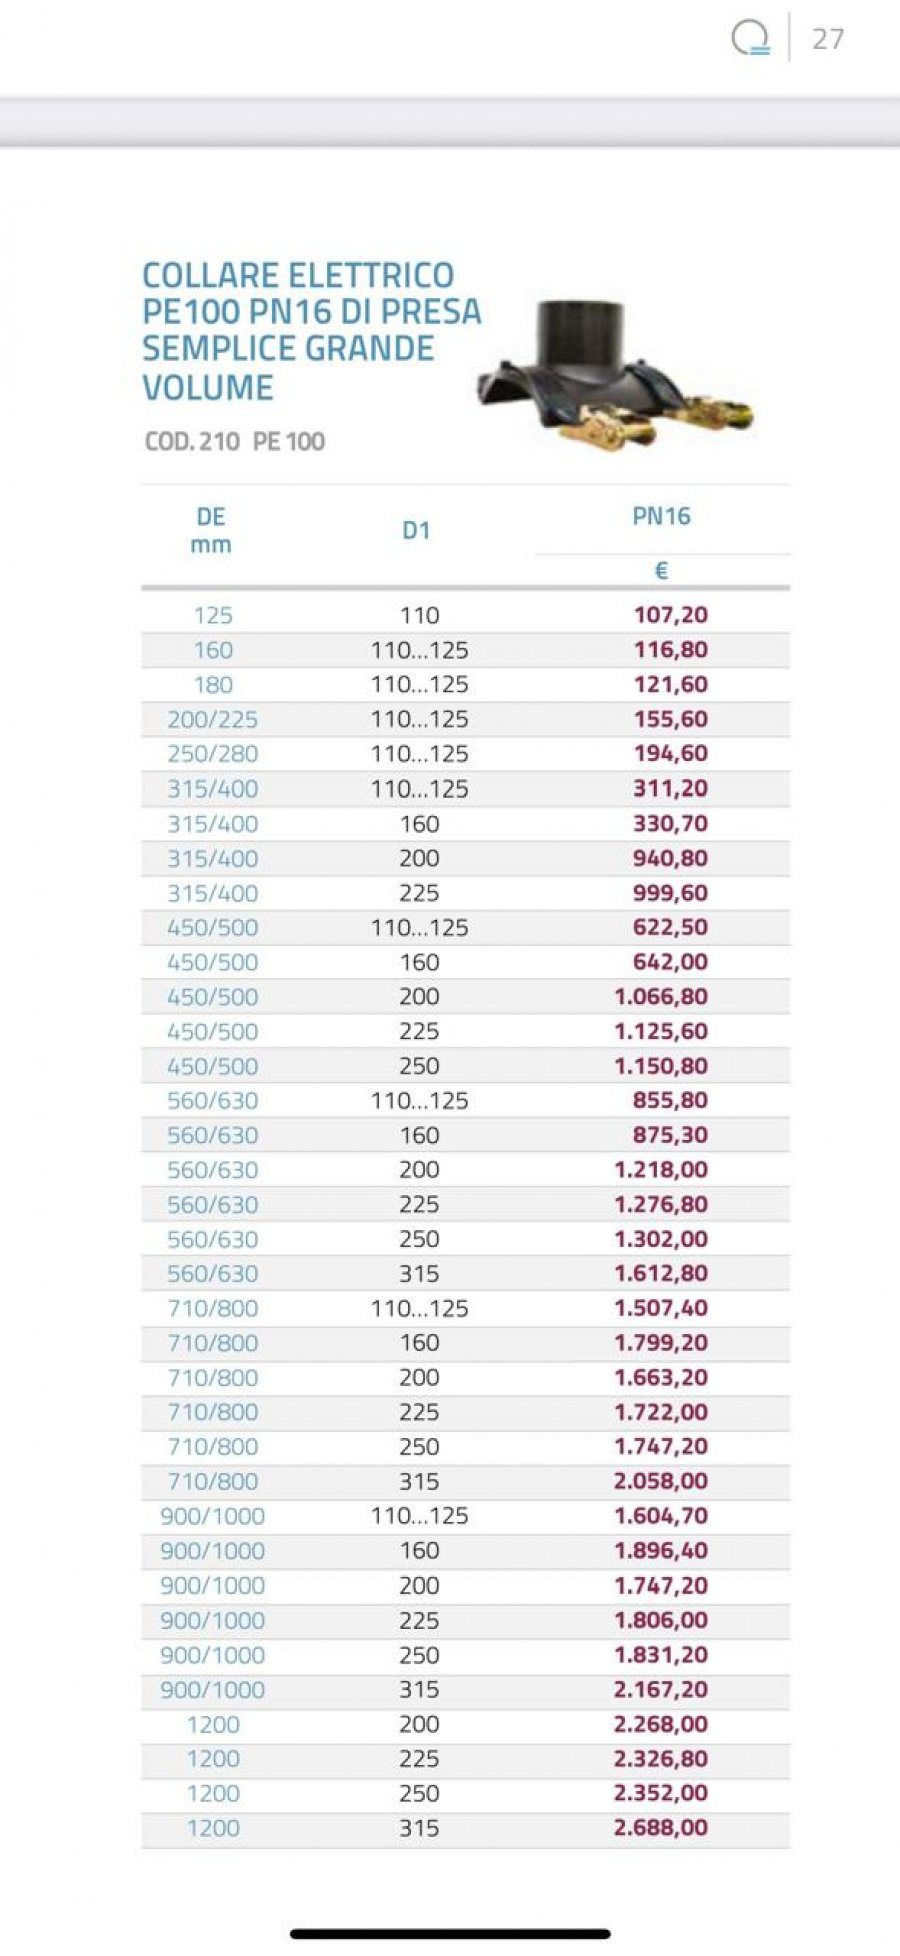The image size is (900, 1956).
Task: Click the D1 column header
Action: [x=416, y=531]
